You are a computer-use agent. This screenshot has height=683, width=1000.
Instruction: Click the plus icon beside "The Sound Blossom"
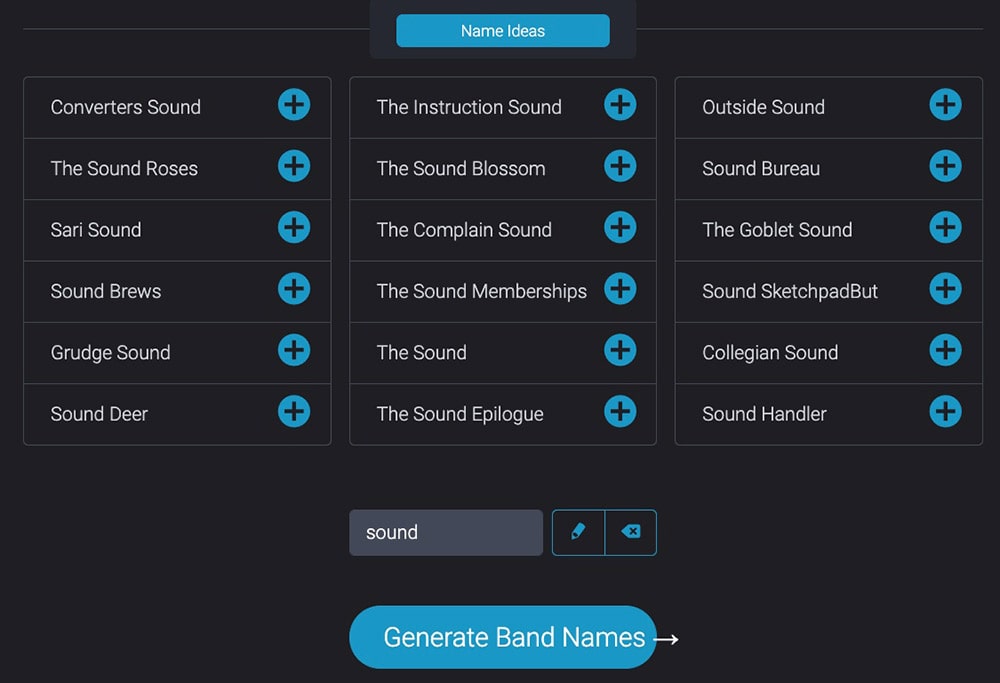pyautogui.click(x=620, y=167)
